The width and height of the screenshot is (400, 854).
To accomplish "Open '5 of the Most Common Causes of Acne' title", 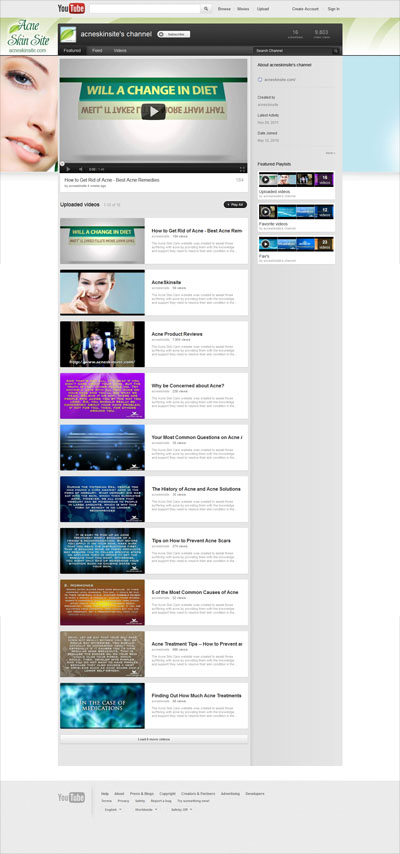I will [195, 592].
